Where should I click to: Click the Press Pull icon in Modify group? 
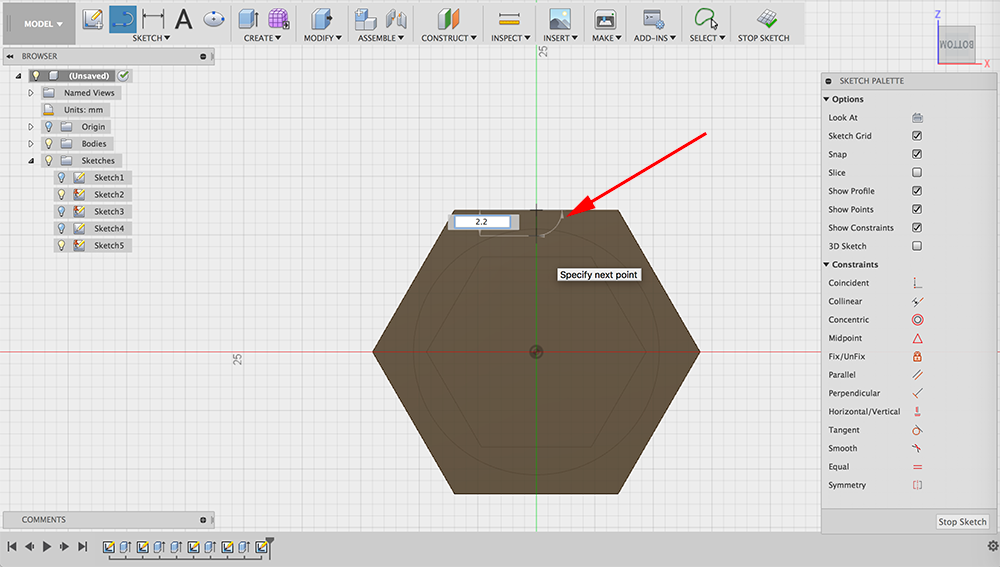click(x=322, y=19)
